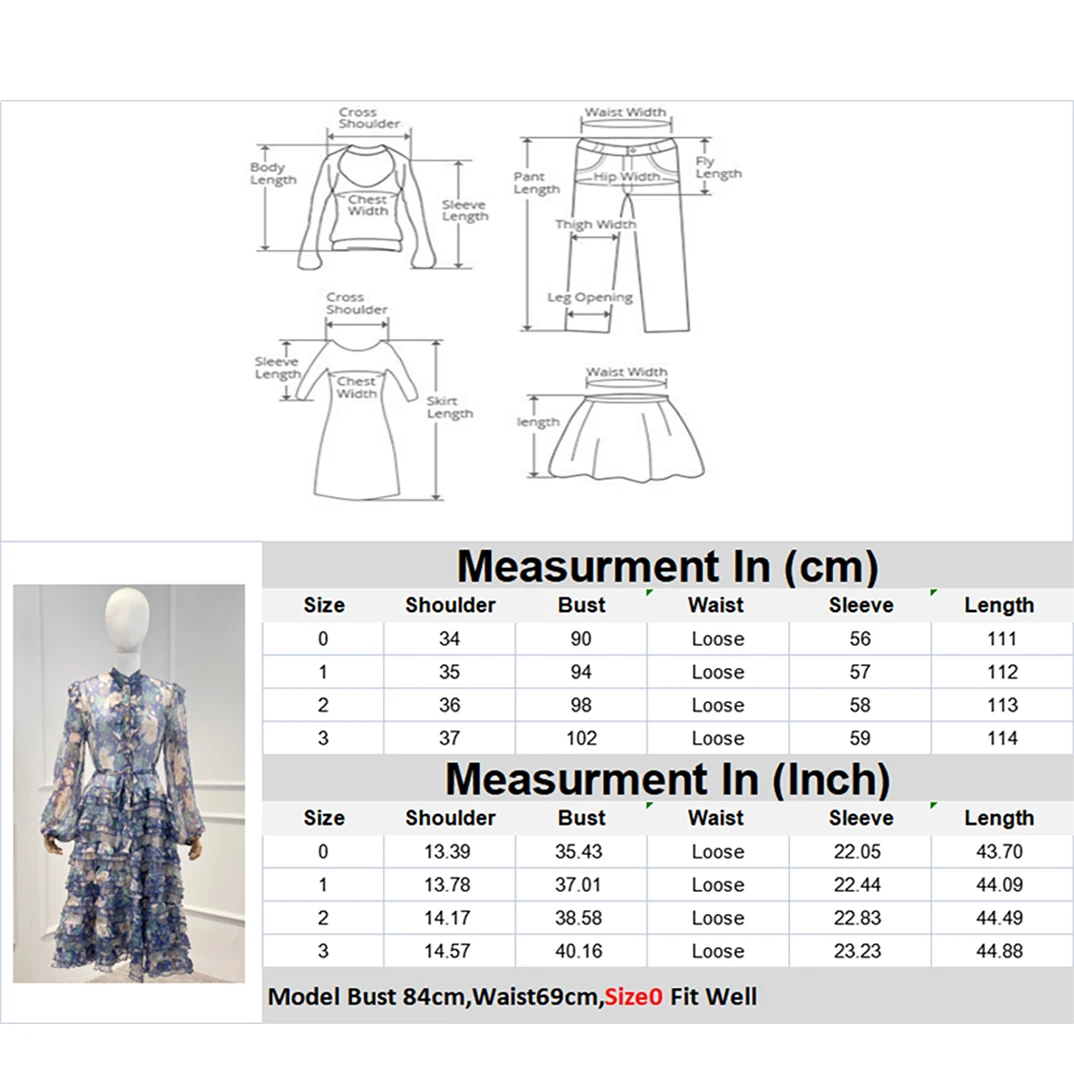Click 'Waist' header in the inch table
Image resolution: width=1074 pixels, height=1074 pixels.
pos(716,818)
